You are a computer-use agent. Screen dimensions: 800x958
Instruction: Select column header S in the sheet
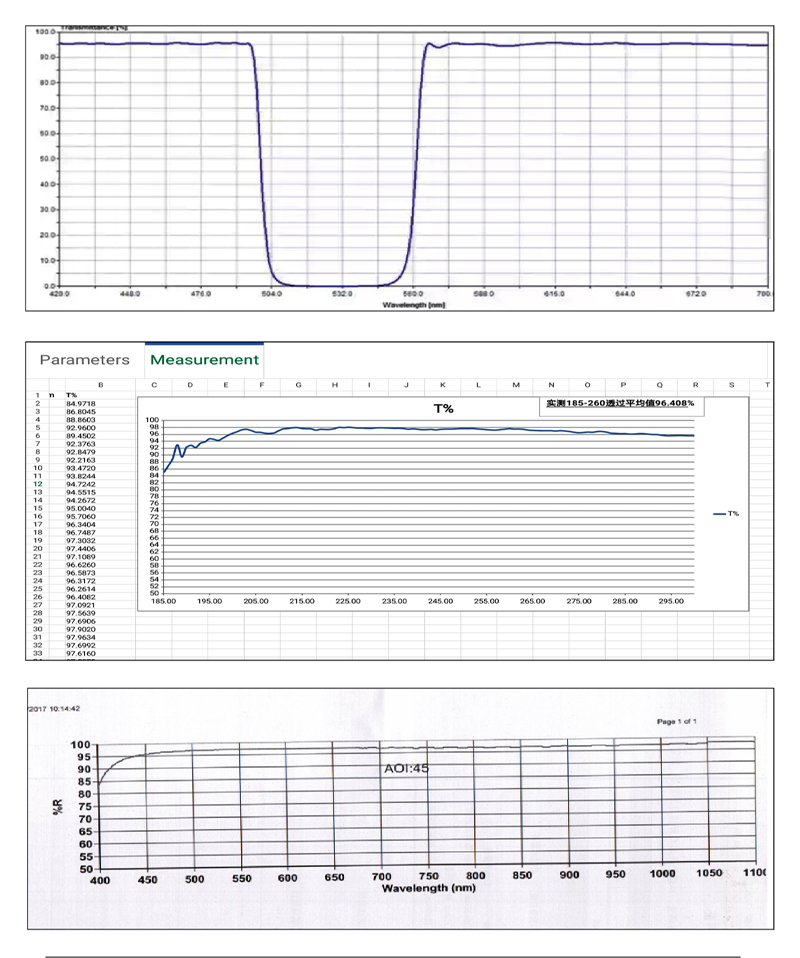pyautogui.click(x=731, y=385)
